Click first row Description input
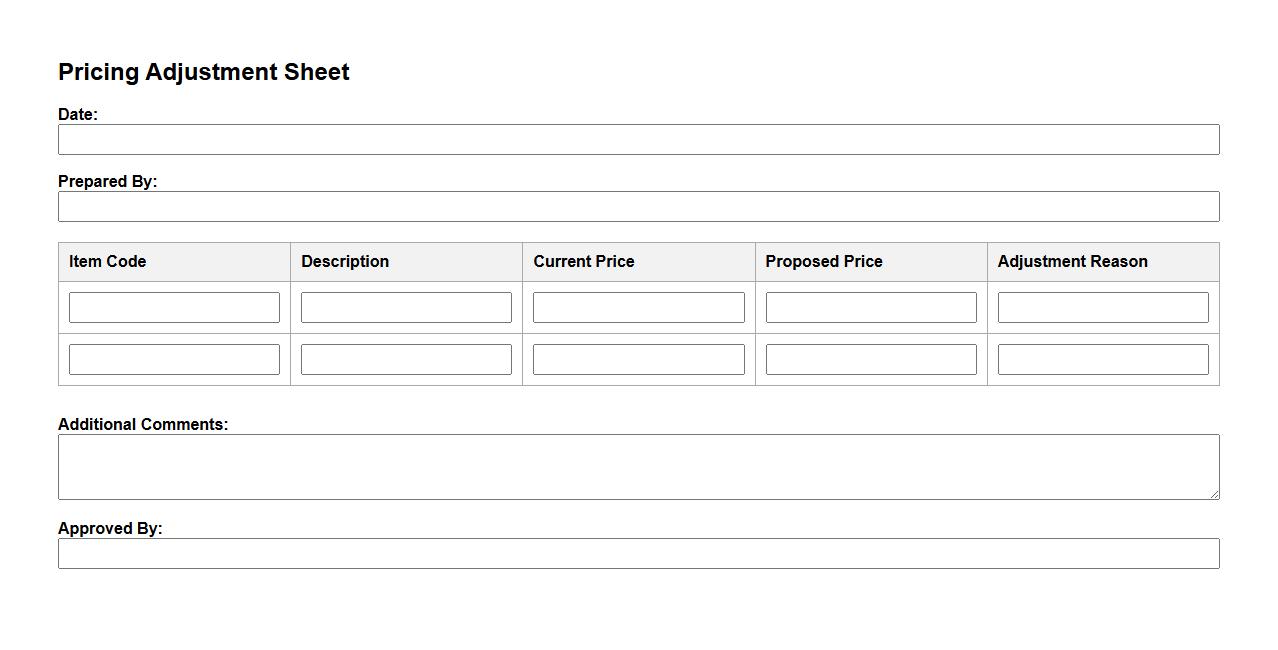Screen dimensions: 1278x650 406,308
